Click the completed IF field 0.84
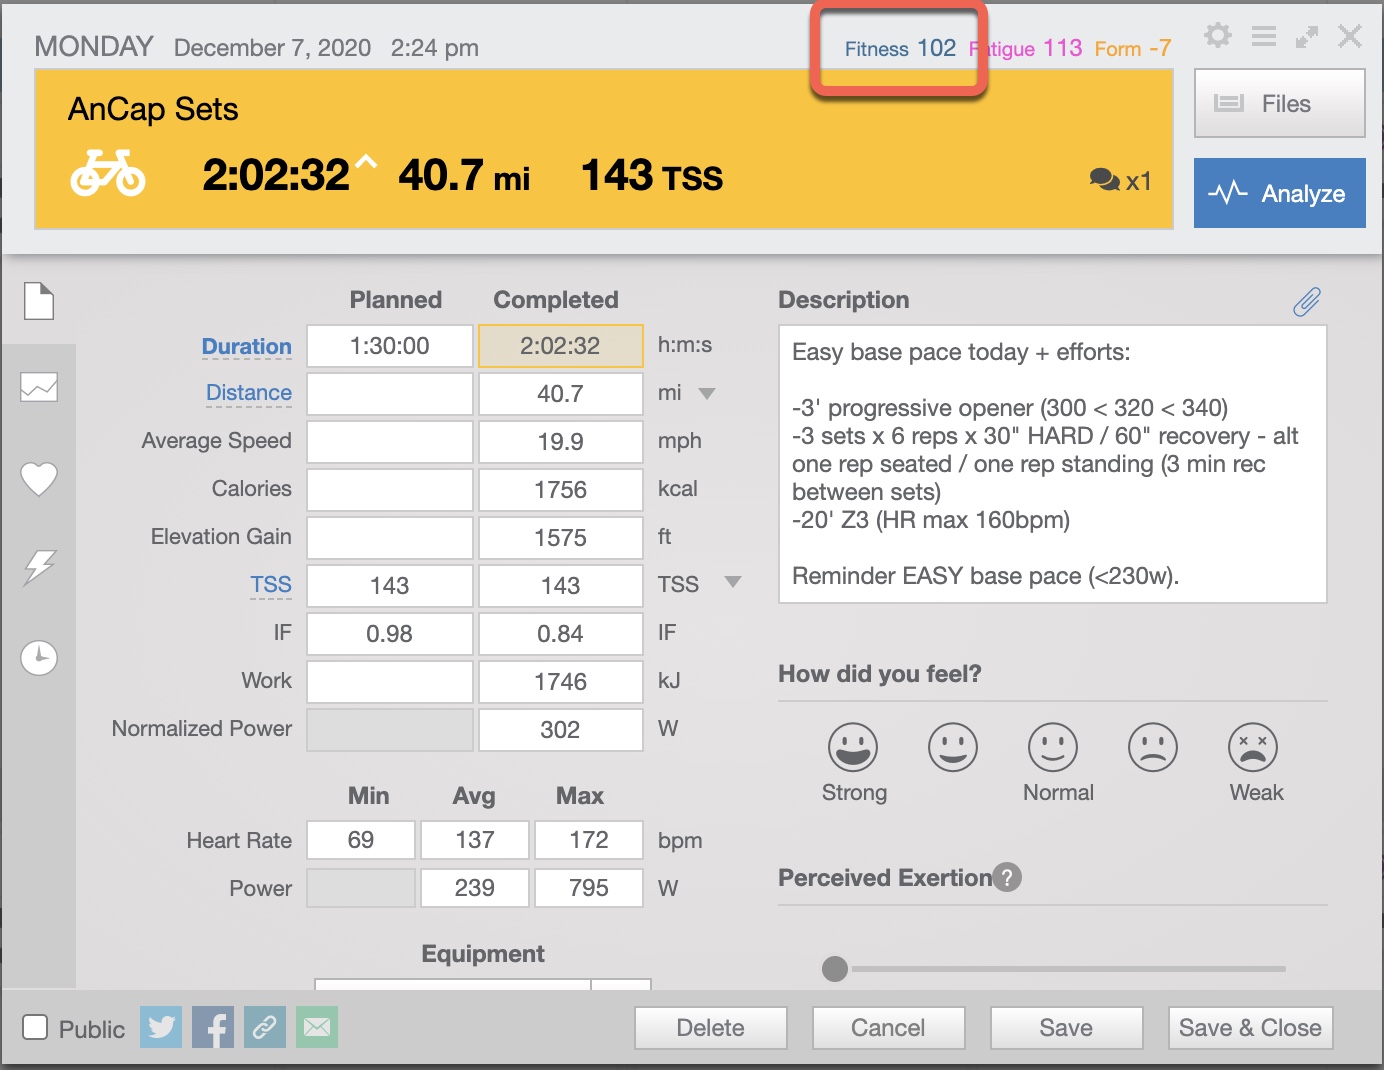Image resolution: width=1384 pixels, height=1070 pixels. (561, 634)
